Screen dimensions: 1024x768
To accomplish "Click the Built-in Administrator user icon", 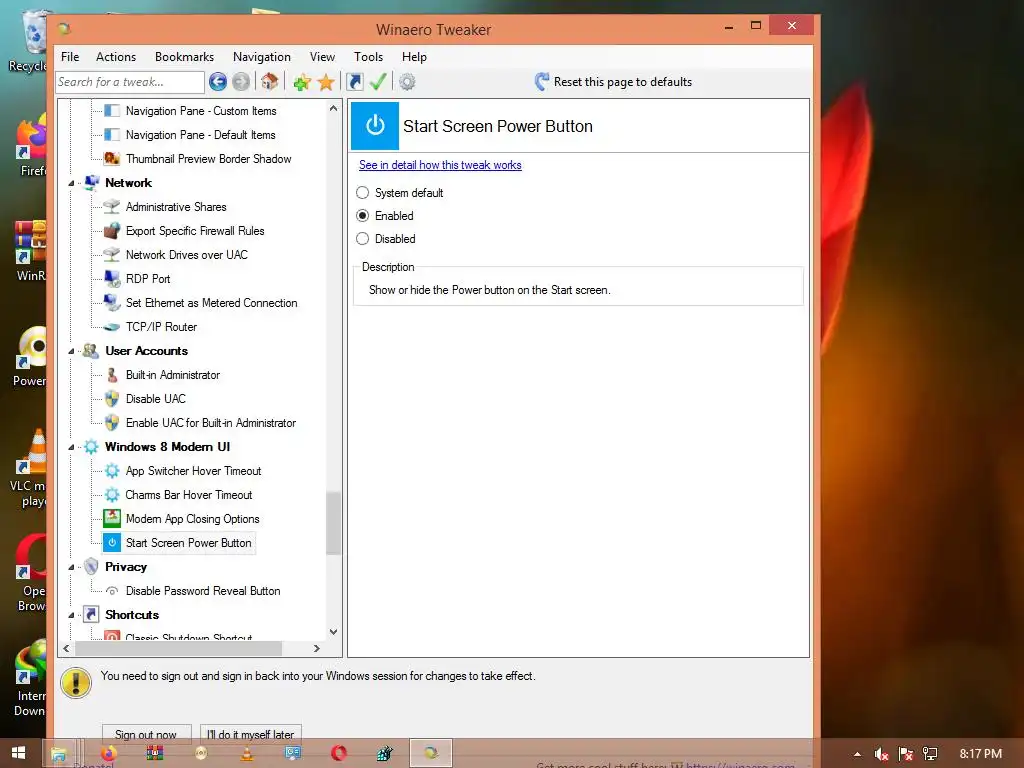I will click(112, 375).
